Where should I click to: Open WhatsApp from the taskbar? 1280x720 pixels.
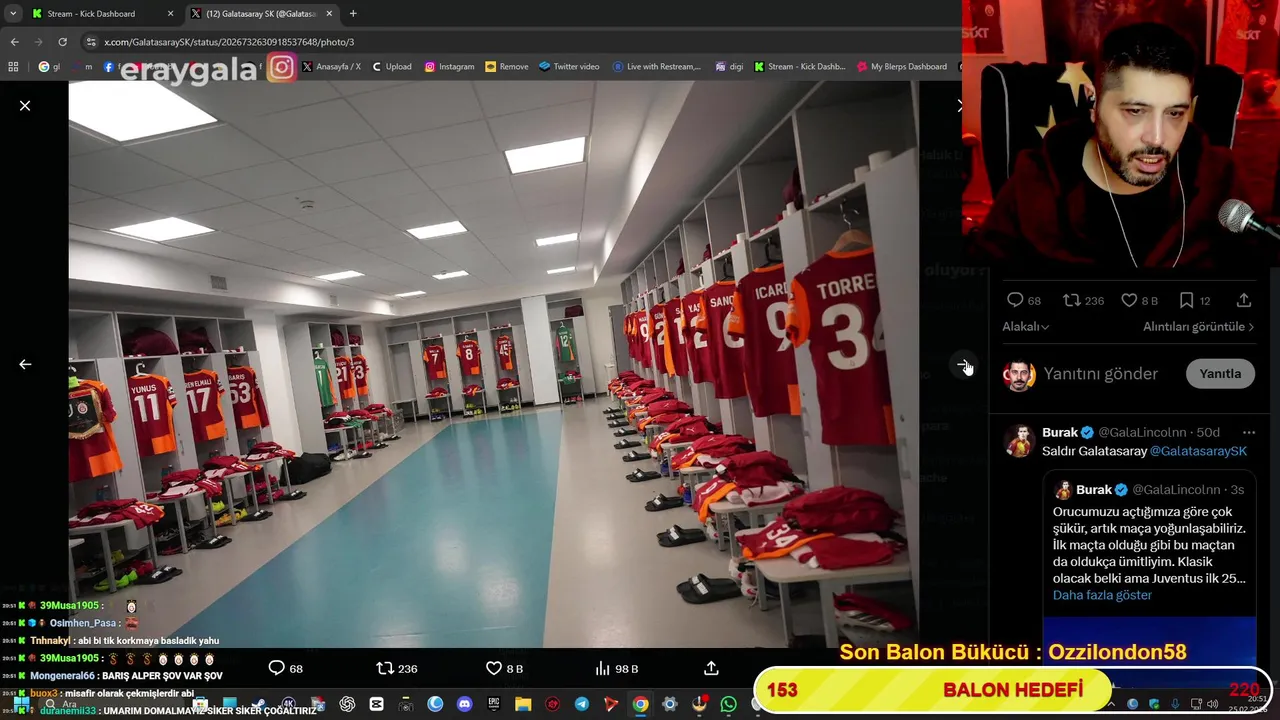click(728, 704)
